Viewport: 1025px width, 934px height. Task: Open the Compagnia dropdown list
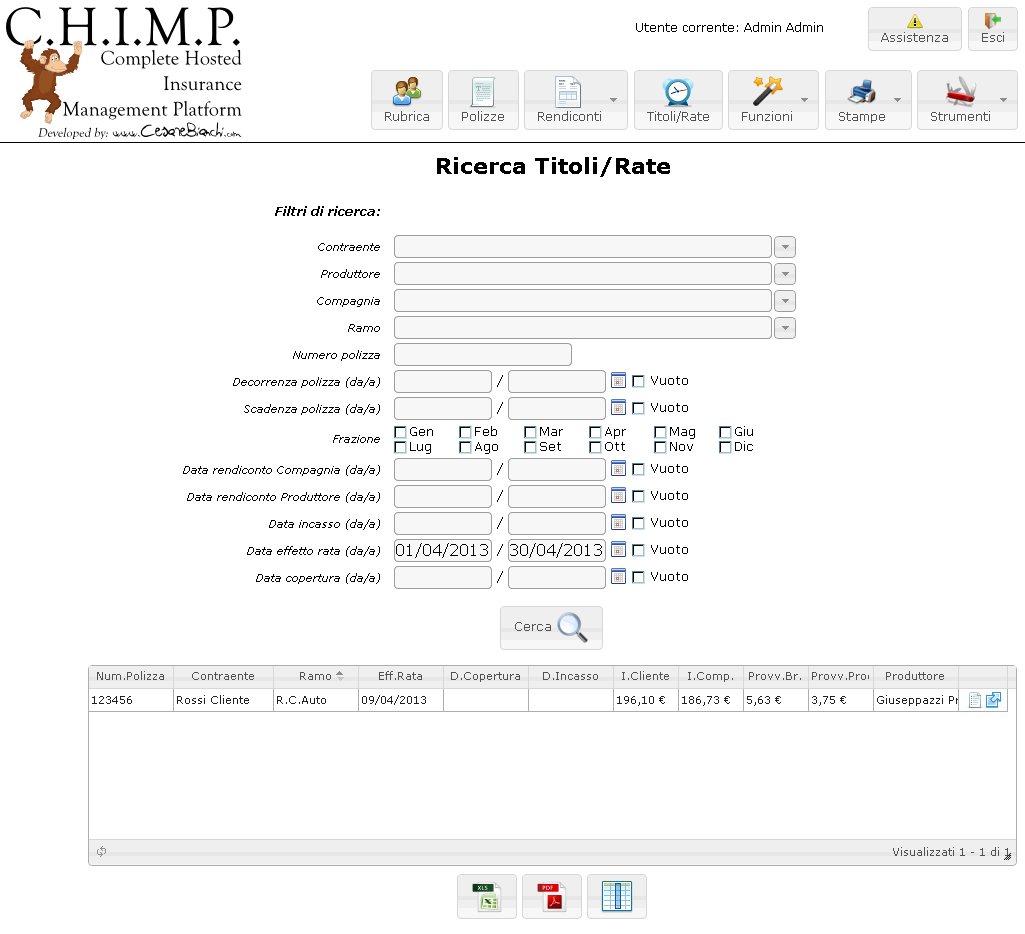point(784,301)
